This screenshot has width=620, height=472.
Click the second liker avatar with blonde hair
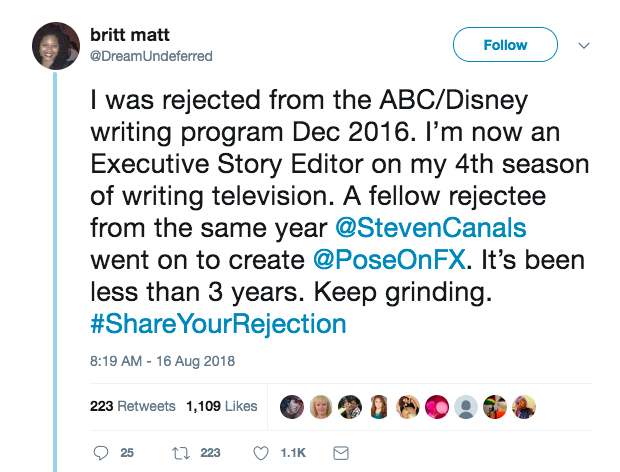pos(321,406)
